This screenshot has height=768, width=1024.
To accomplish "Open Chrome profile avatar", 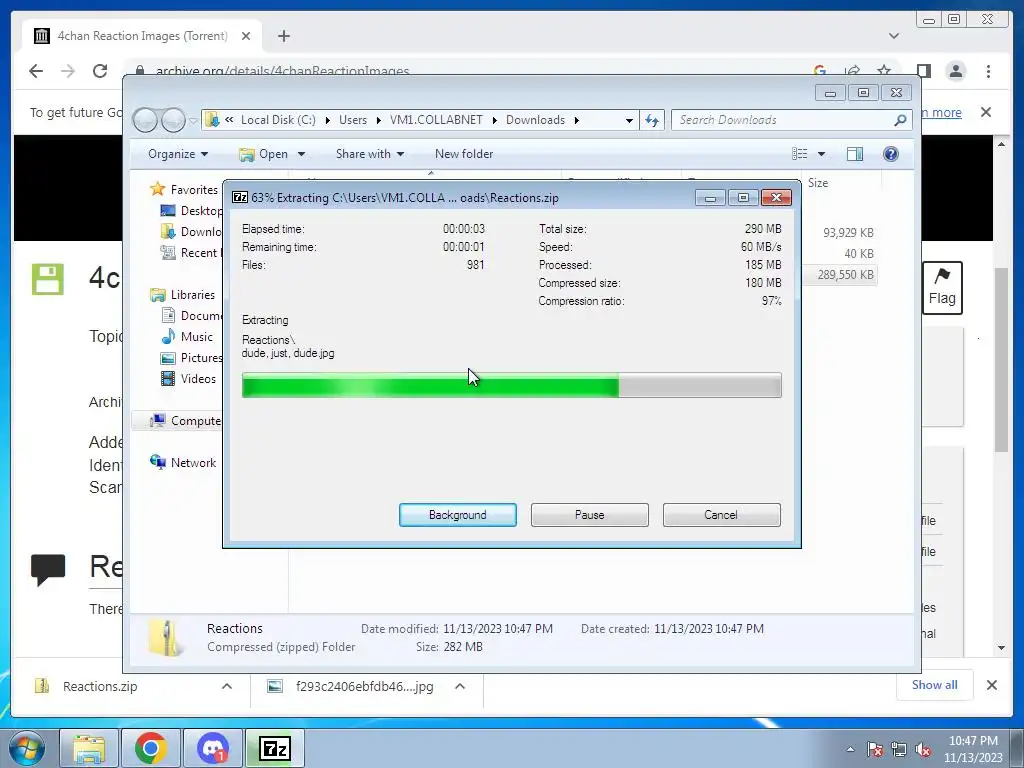I will point(955,71).
